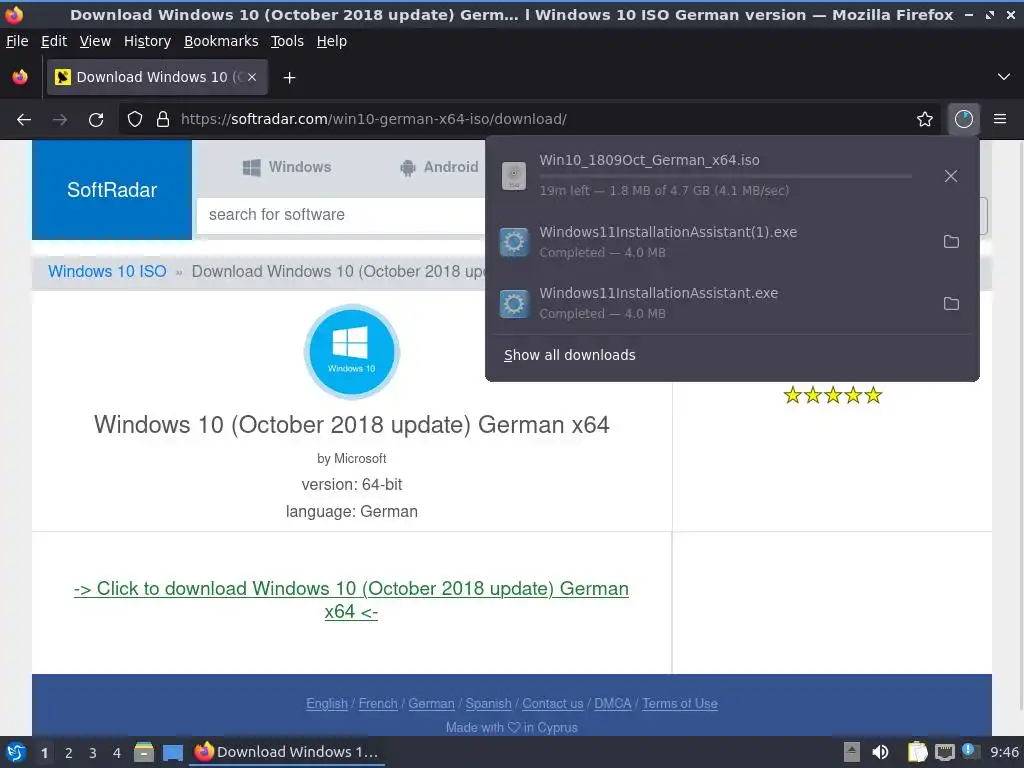This screenshot has height=768, width=1024.
Task: Show site security padlock info
Action: tap(163, 120)
